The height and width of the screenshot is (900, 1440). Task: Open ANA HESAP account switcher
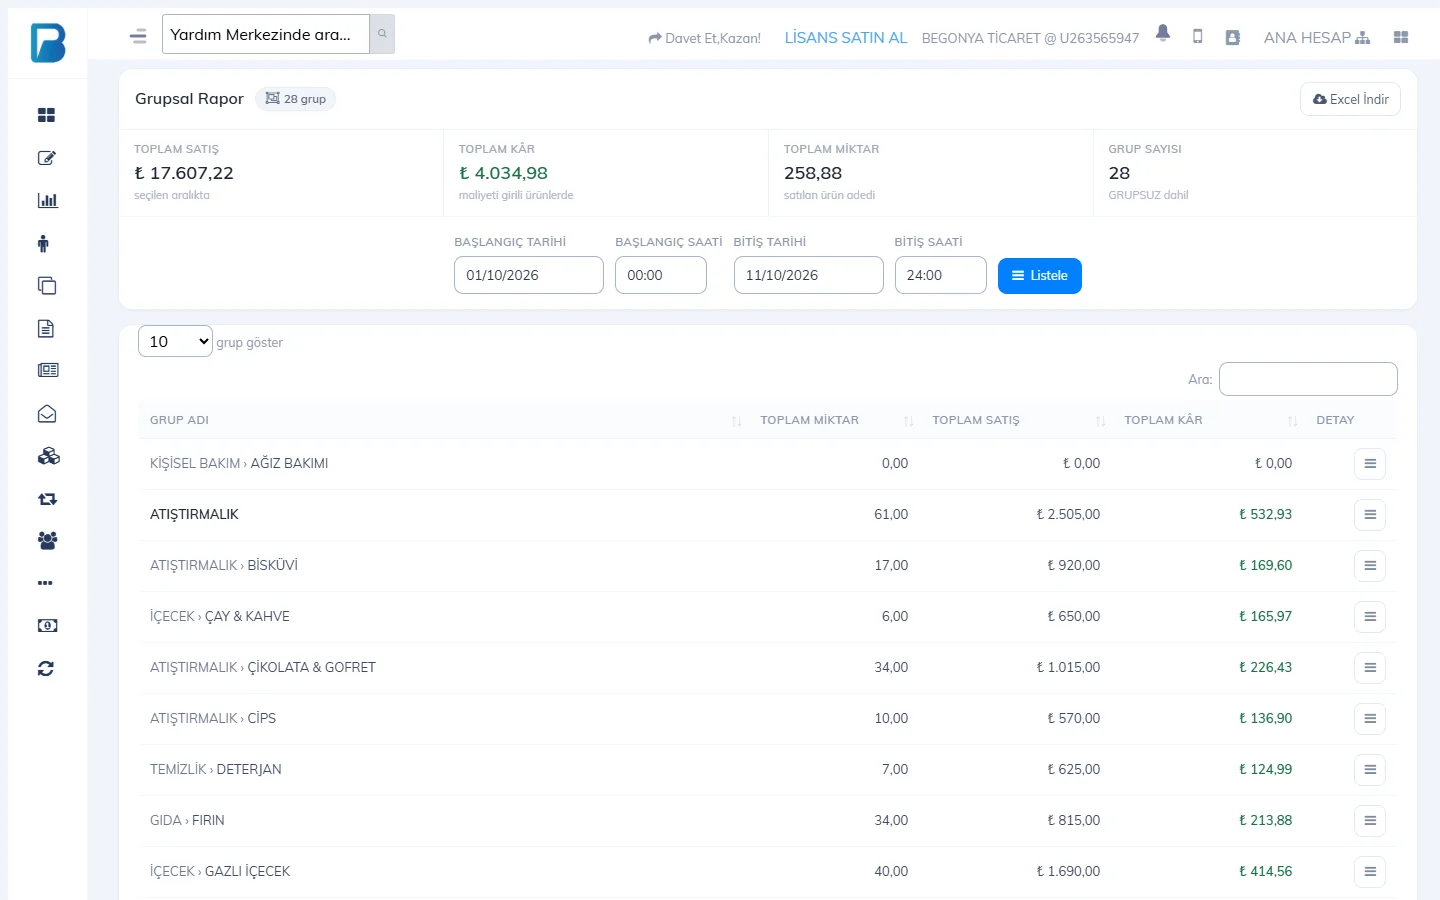point(1317,38)
